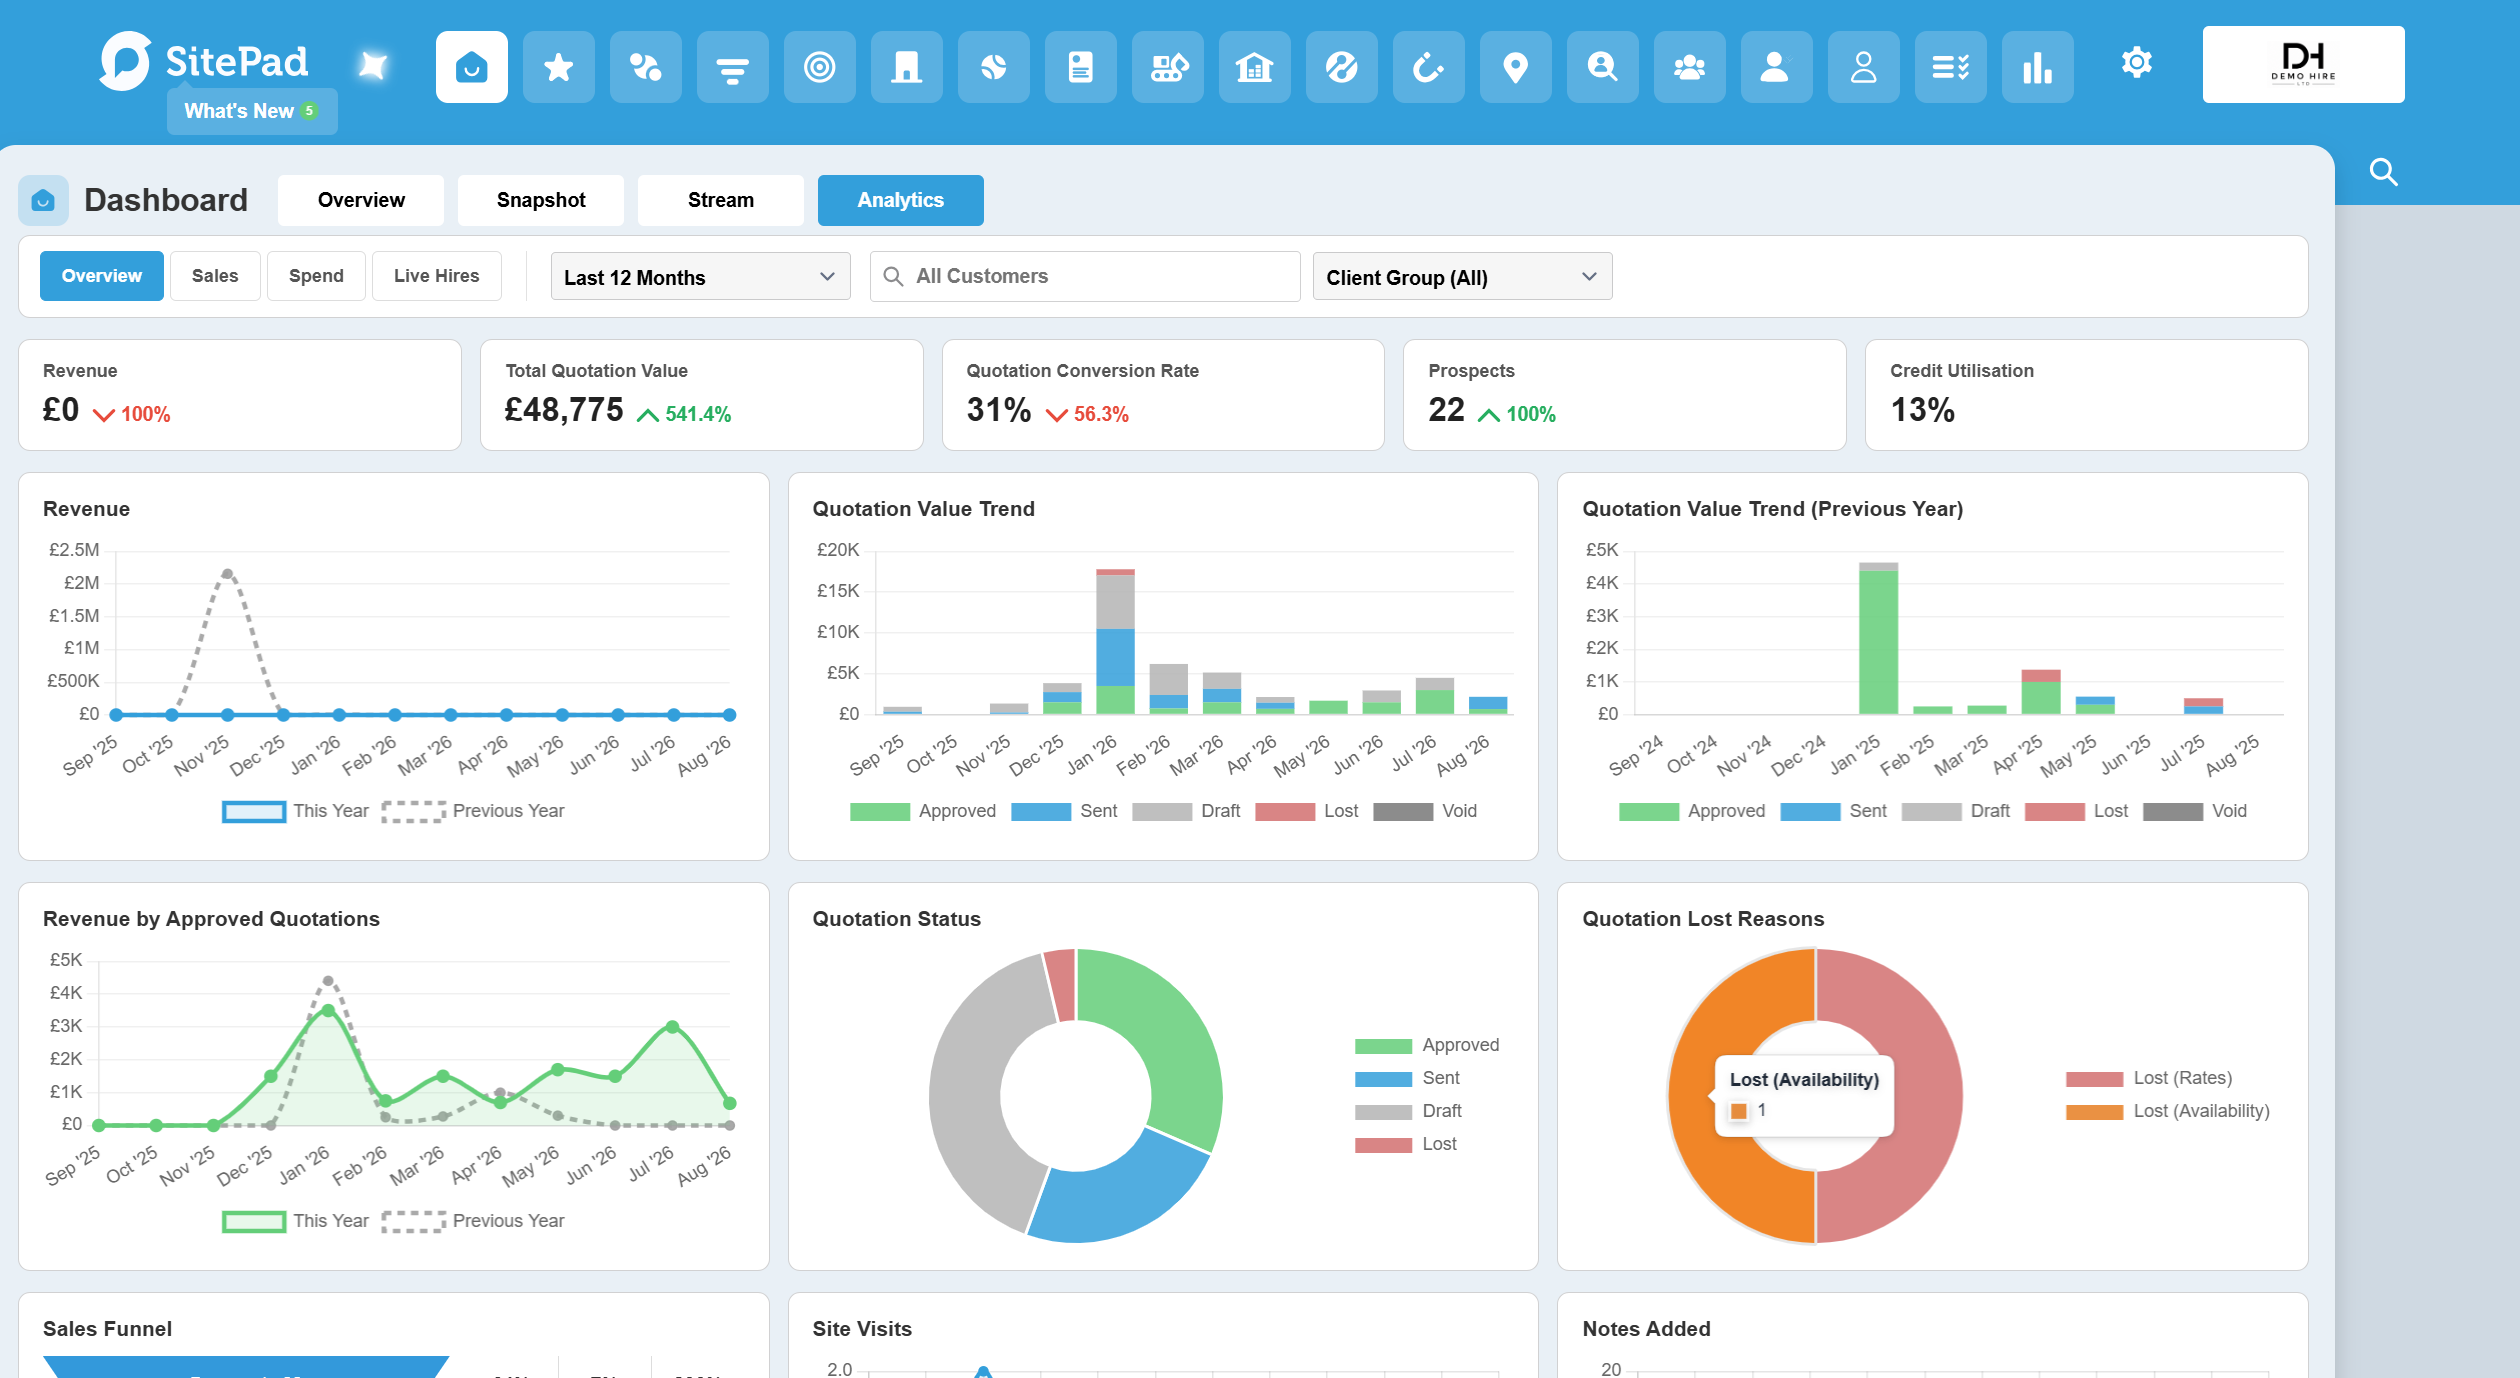Open the What's New button
Screen dimensions: 2520x1378
[x=252, y=111]
